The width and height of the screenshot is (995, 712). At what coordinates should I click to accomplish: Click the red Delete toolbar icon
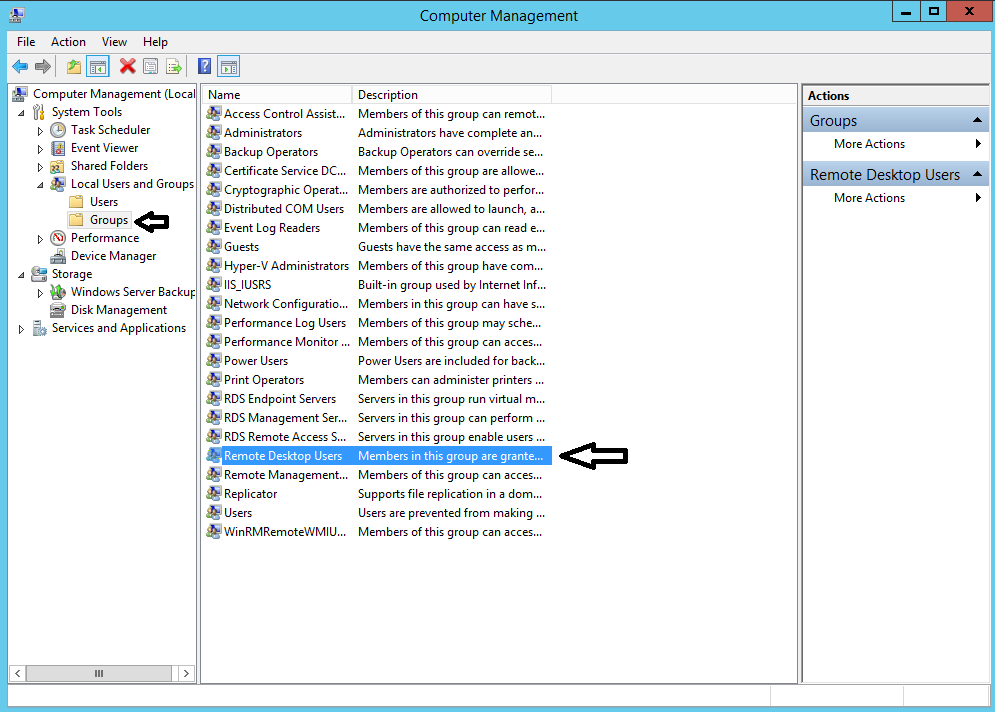(128, 66)
